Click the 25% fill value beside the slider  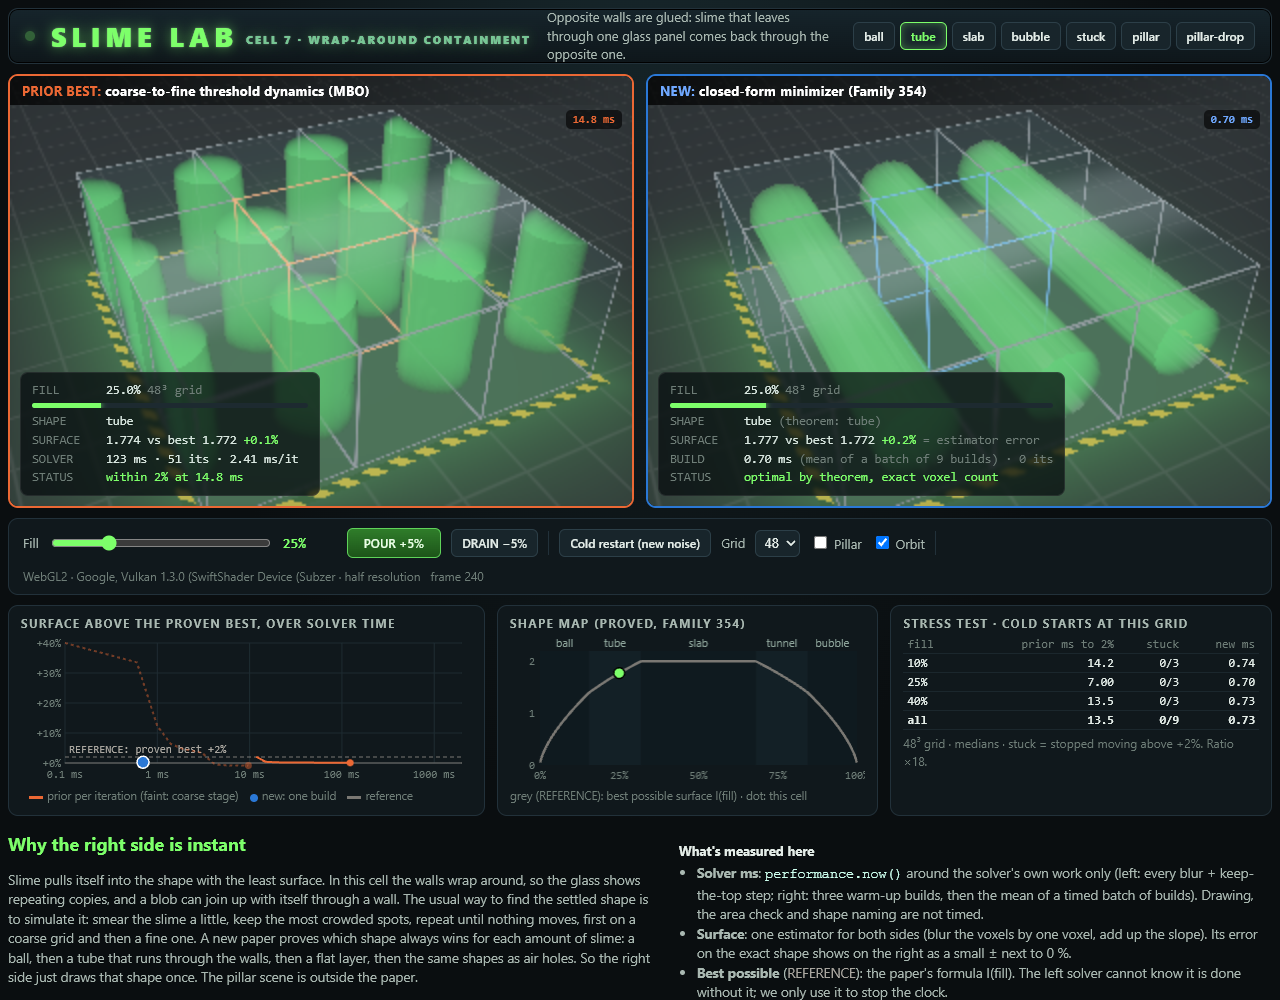coord(295,543)
